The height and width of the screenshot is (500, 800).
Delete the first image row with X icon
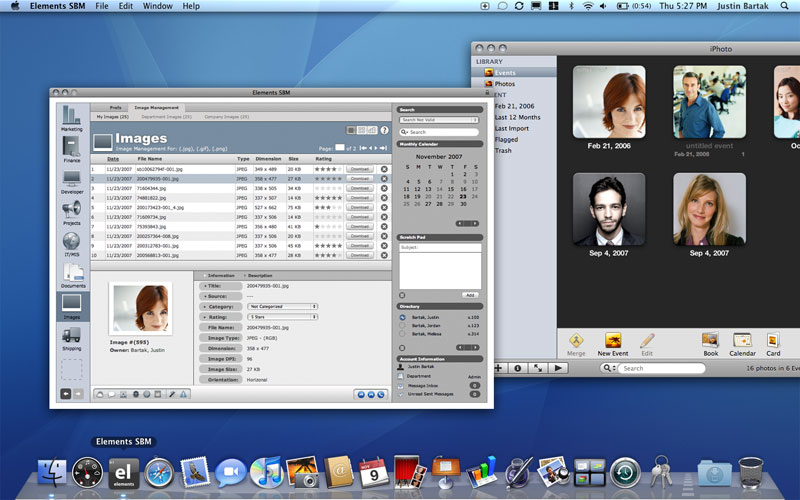click(384, 169)
